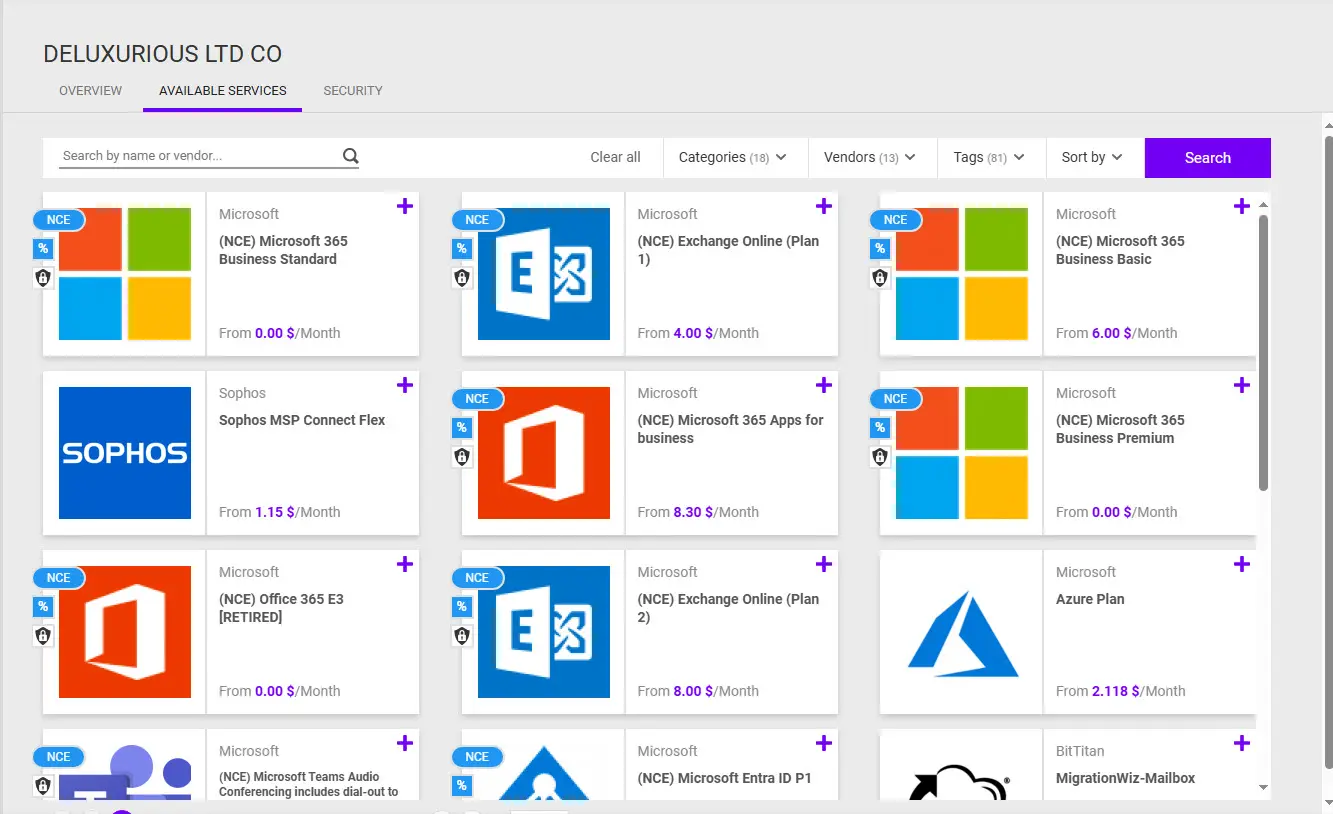The height and width of the screenshot is (814, 1333).
Task: Click the Azure Plan logo thumbnail
Action: (x=962, y=632)
